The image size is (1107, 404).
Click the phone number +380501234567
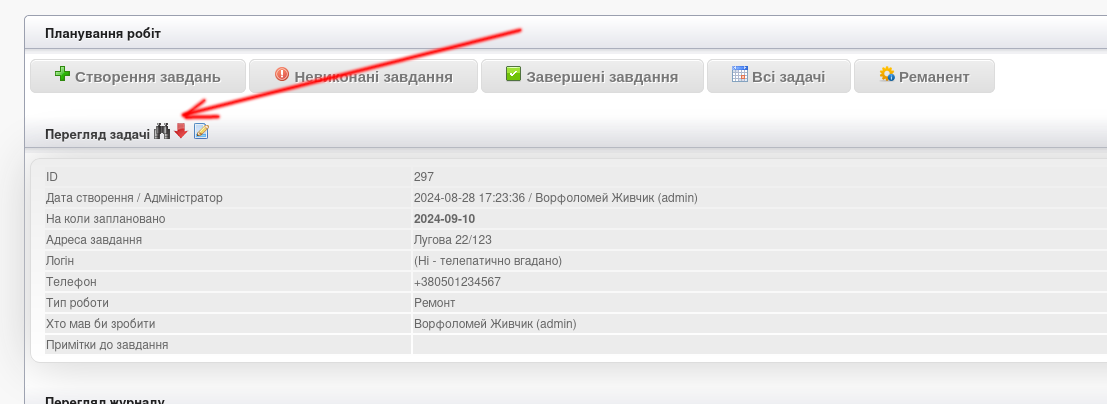pos(457,282)
